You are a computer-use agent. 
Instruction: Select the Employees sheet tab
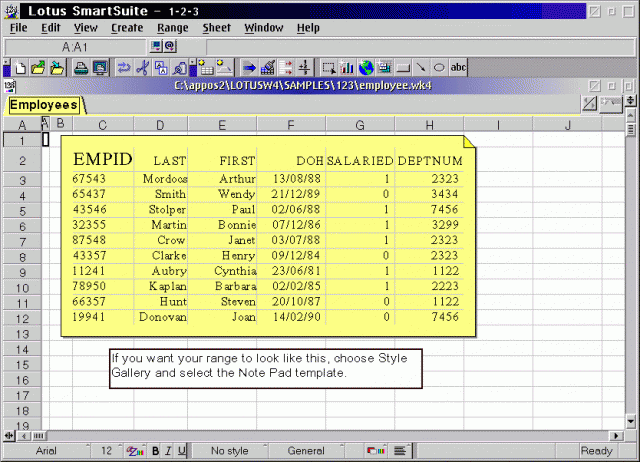(x=44, y=105)
